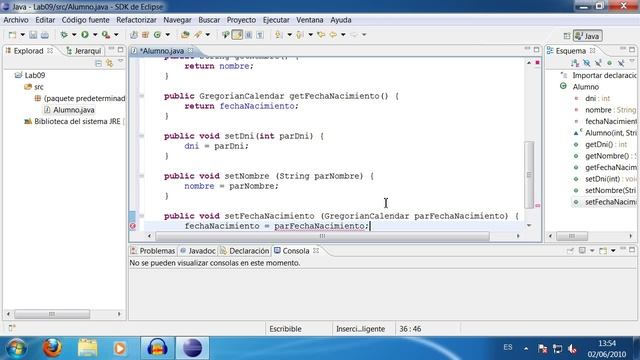Image resolution: width=640 pixels, height=360 pixels.
Task: Open the dropdown arrow next to New
Action: point(22,35)
